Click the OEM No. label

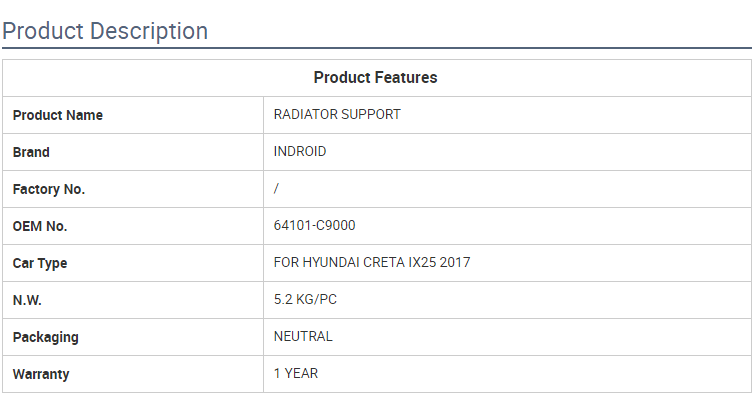[40, 226]
